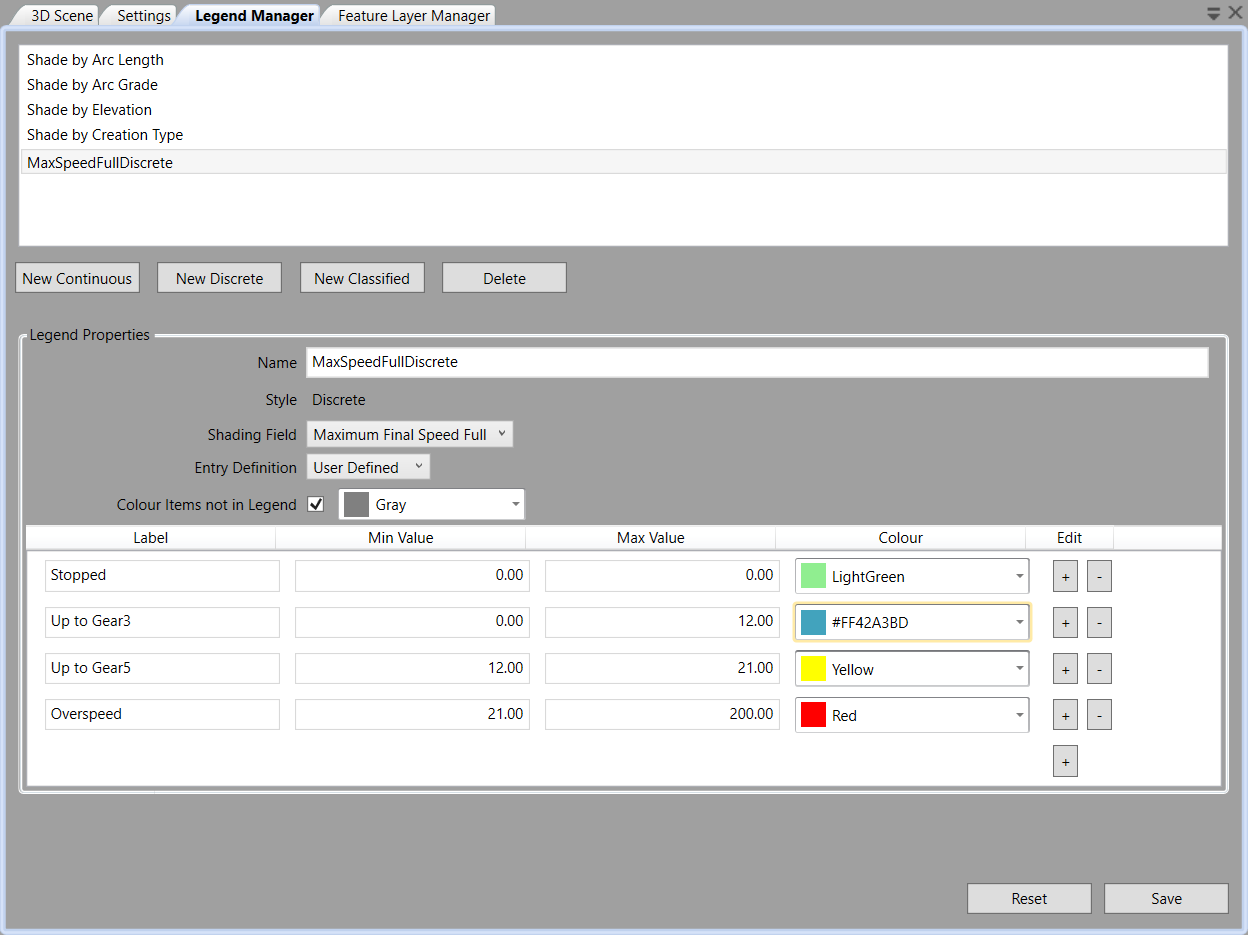Open the Entry Definition dropdown
The height and width of the screenshot is (935, 1248).
click(368, 467)
